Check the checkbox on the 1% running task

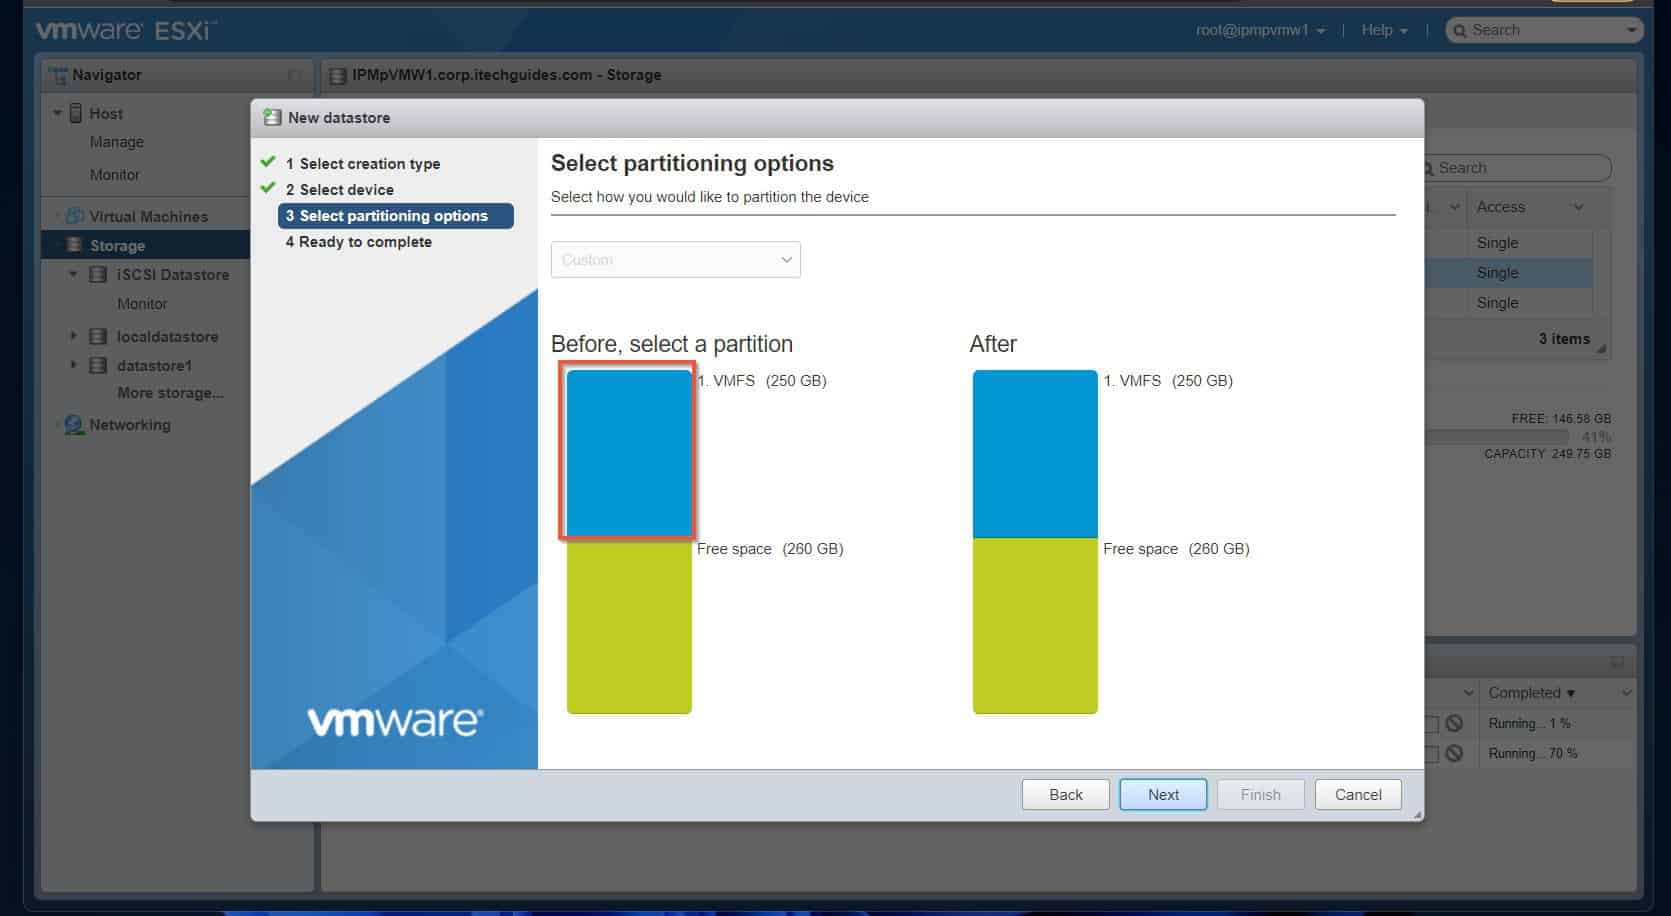pos(1434,723)
